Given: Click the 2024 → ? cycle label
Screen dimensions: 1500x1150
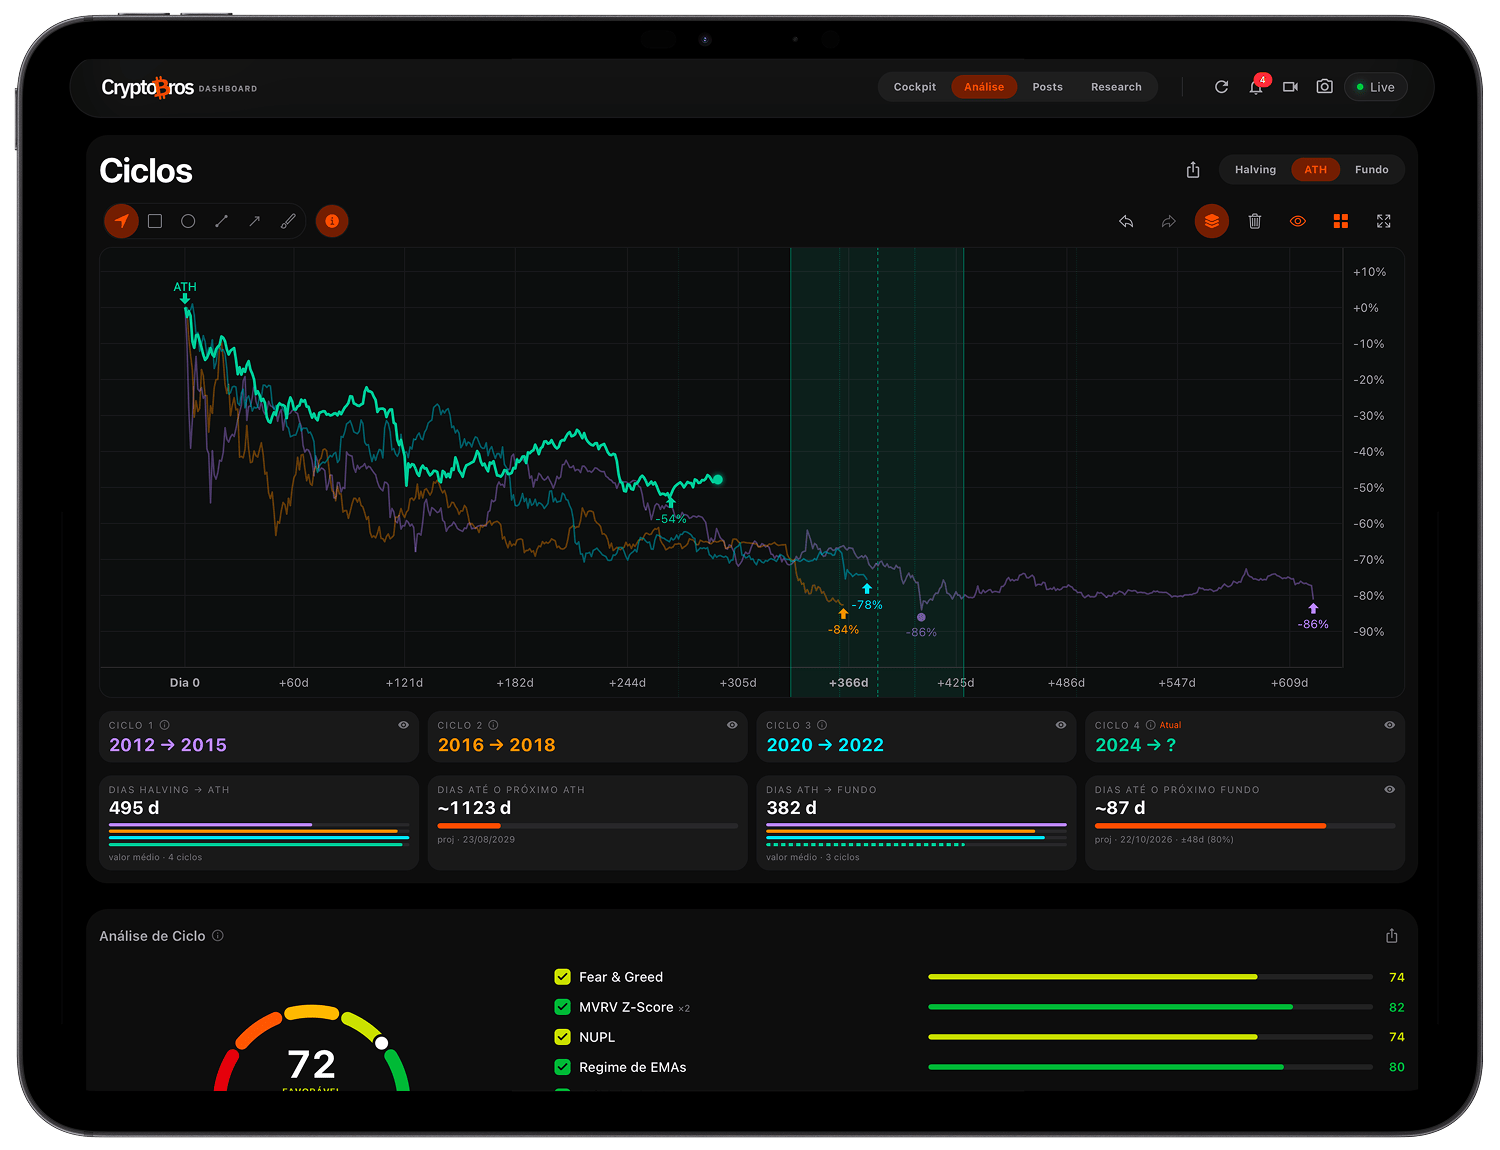Looking at the screenshot, I should click(x=1135, y=745).
